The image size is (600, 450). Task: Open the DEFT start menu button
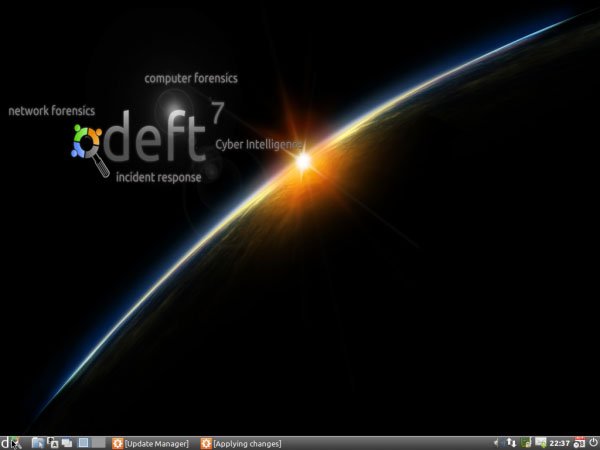click(10, 443)
